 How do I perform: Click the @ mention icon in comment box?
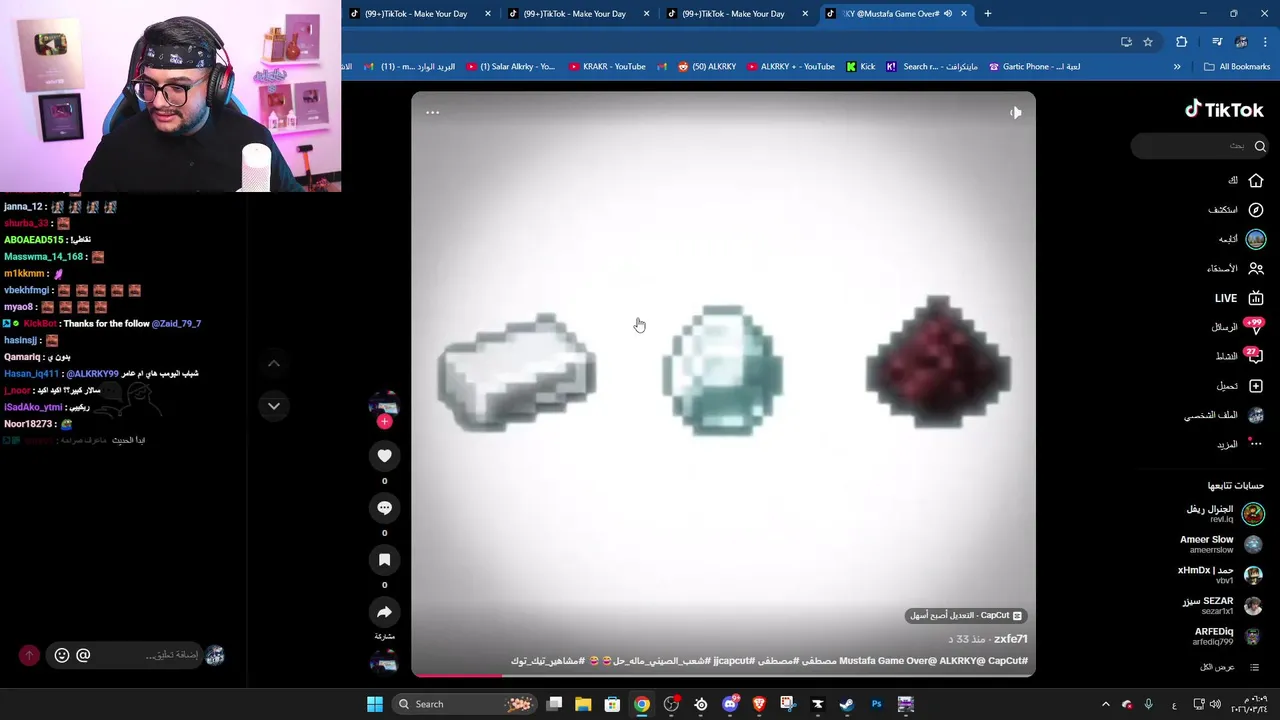[83, 655]
